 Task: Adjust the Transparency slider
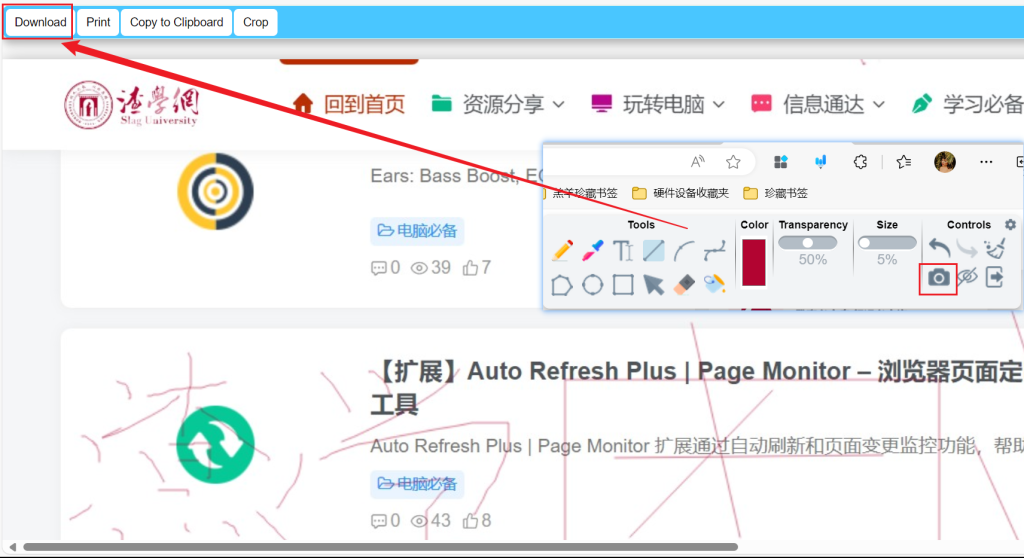click(808, 243)
